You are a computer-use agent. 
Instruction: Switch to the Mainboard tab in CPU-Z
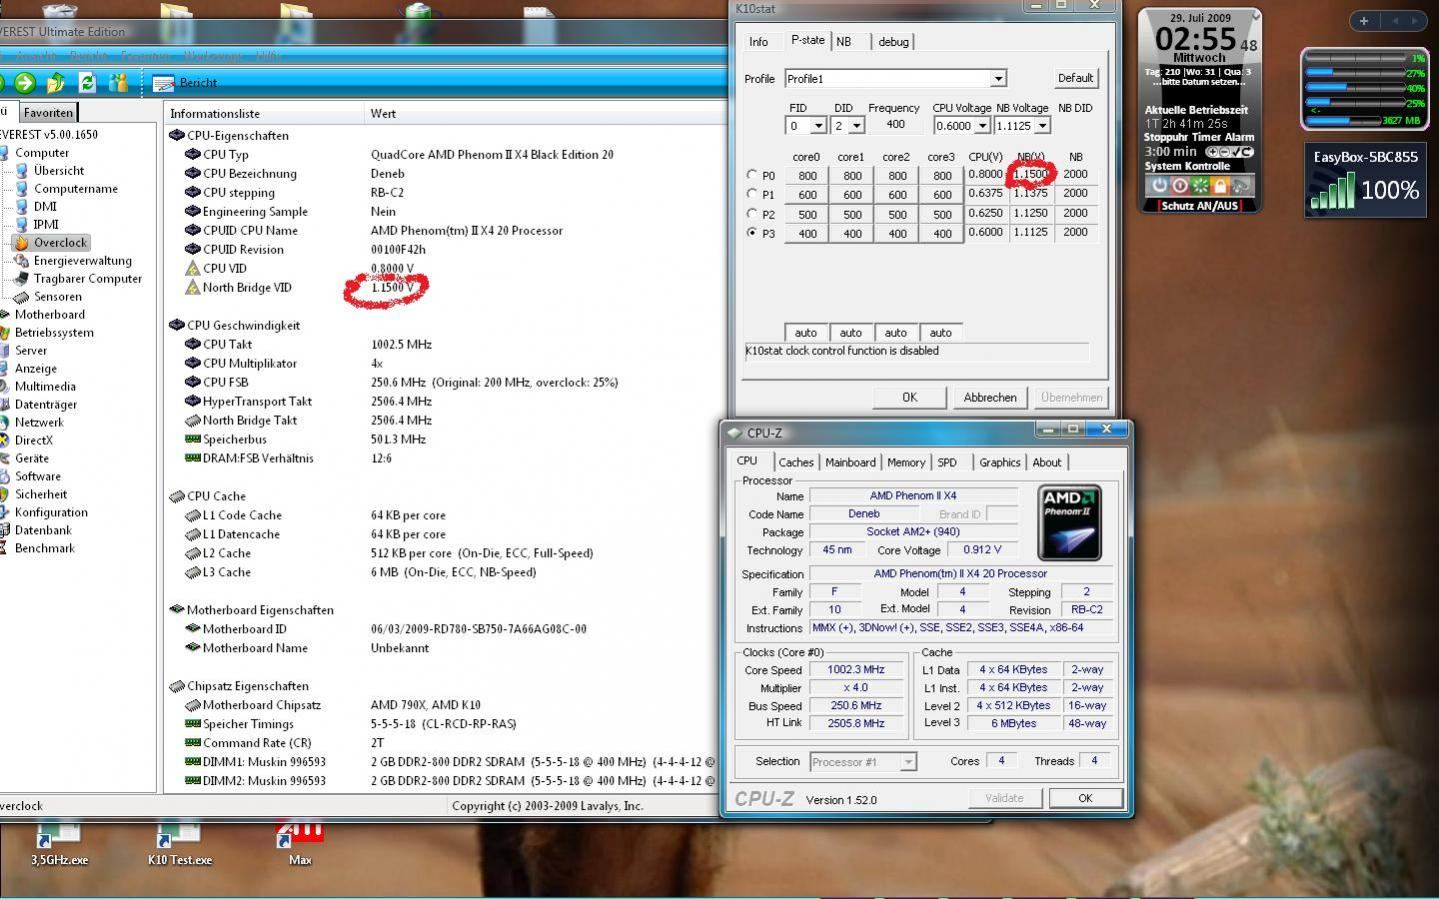tap(850, 463)
